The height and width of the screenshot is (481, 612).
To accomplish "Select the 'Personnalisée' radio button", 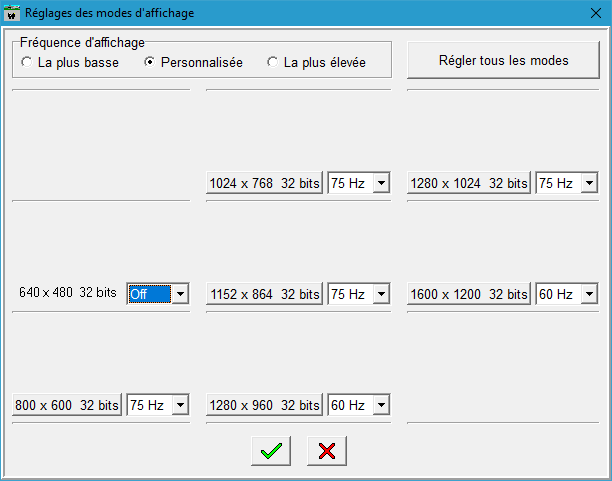I will [x=150, y=62].
